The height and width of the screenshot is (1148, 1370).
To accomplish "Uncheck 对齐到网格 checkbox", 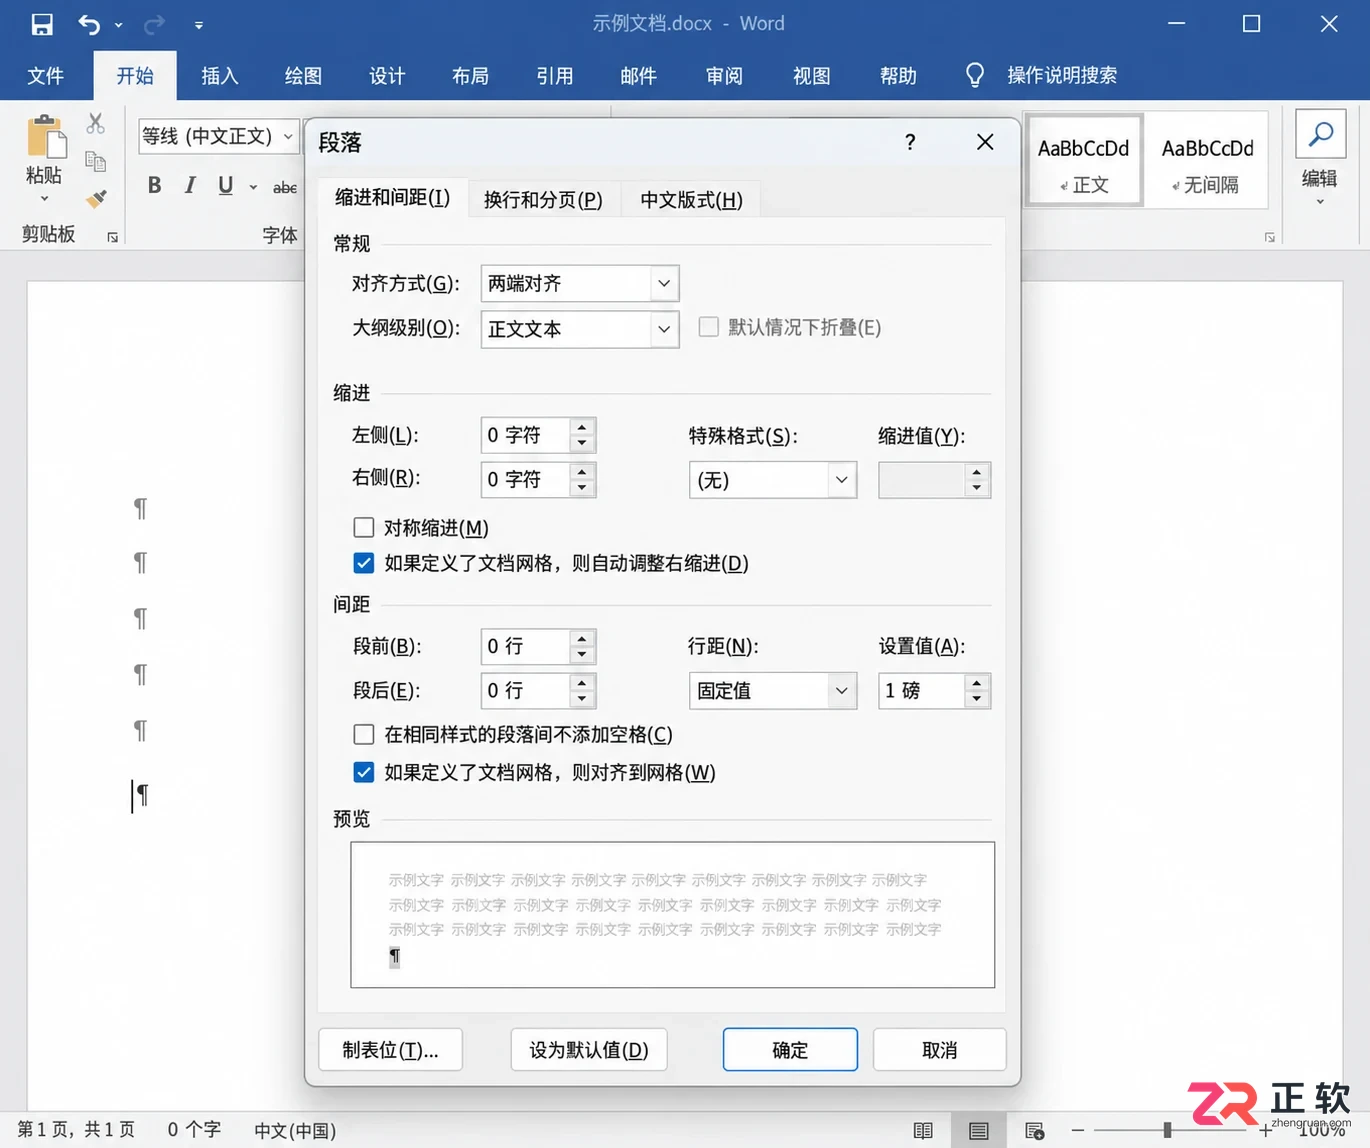I will 364,772.
